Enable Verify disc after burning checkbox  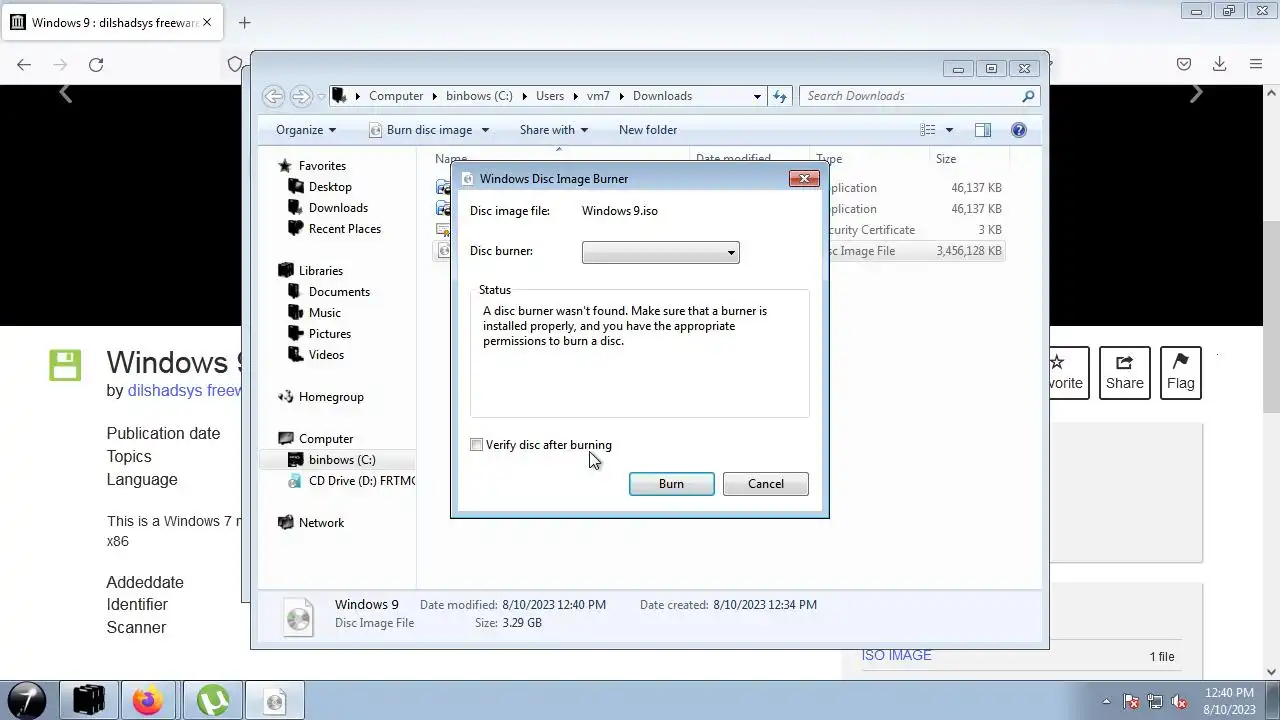[x=477, y=445]
